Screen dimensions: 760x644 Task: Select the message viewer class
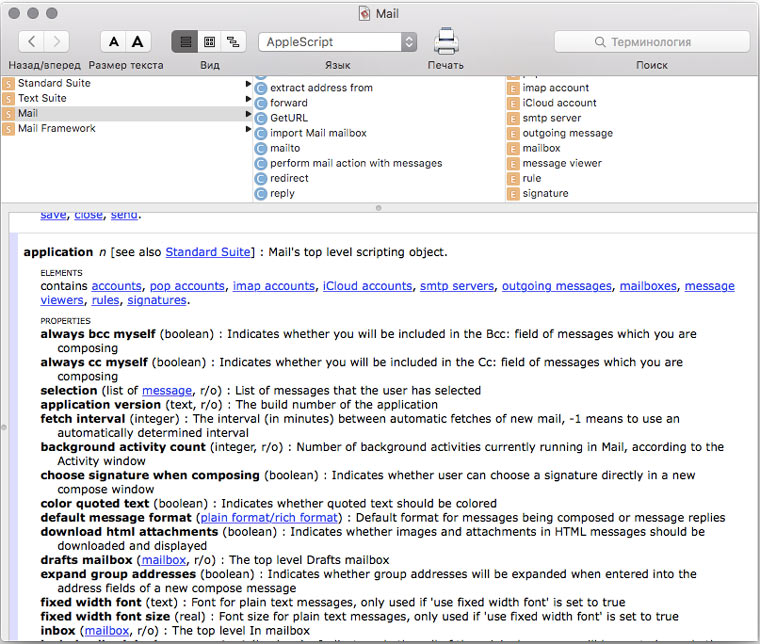tap(562, 163)
